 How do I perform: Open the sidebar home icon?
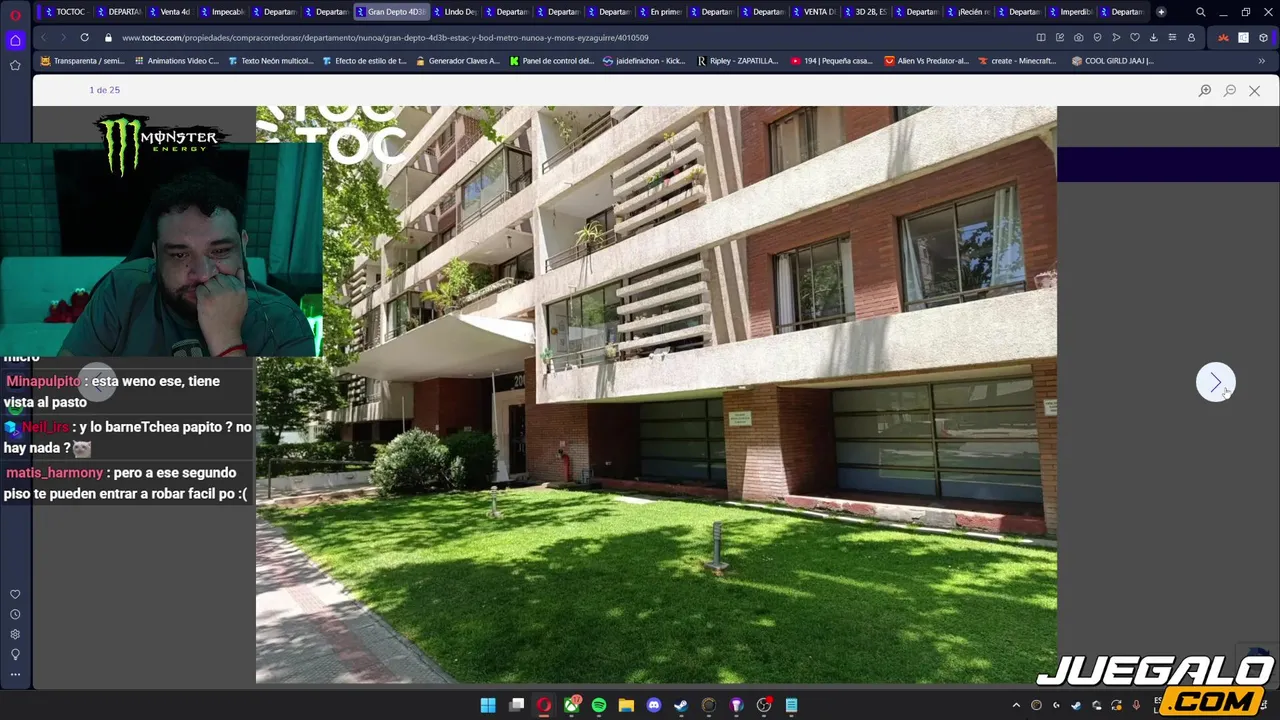coord(15,40)
